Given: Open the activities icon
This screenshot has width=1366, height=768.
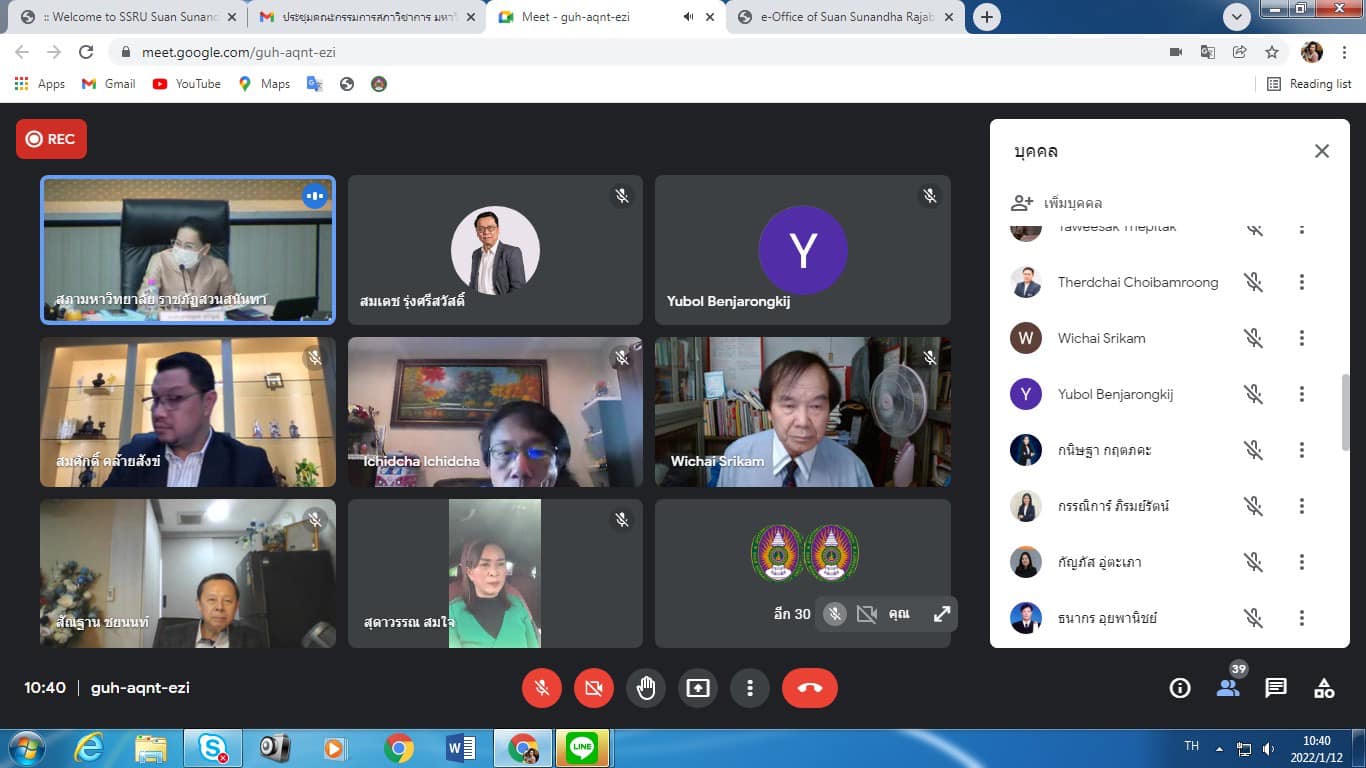Looking at the screenshot, I should tap(1324, 688).
